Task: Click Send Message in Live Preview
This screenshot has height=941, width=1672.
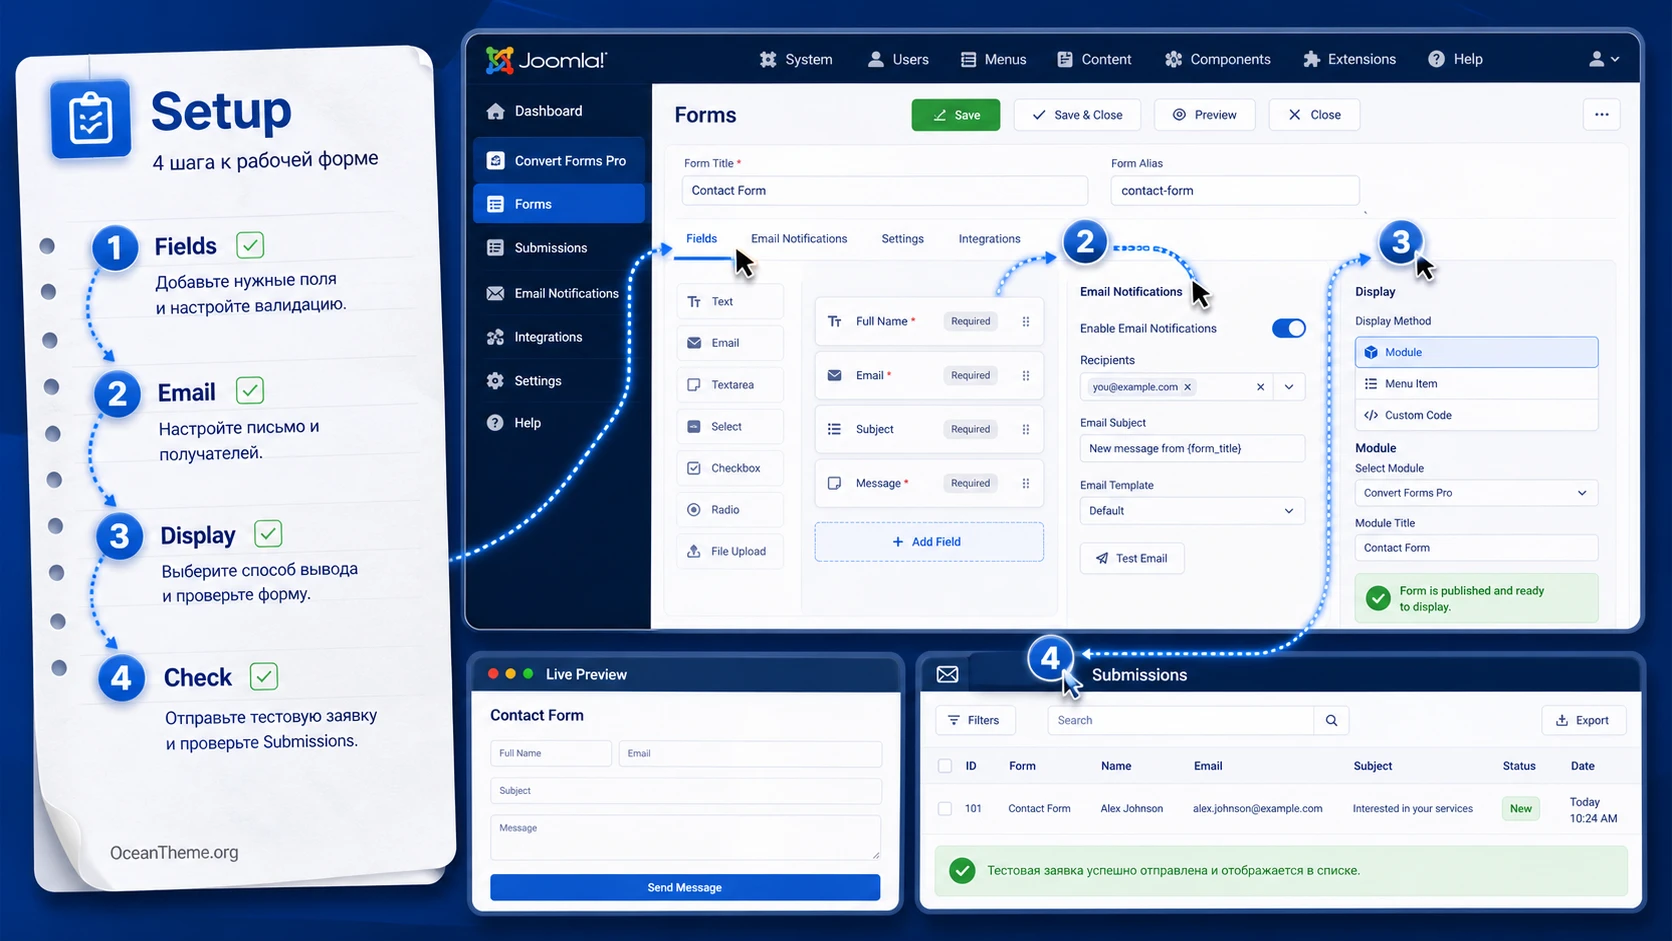Action: click(x=685, y=888)
